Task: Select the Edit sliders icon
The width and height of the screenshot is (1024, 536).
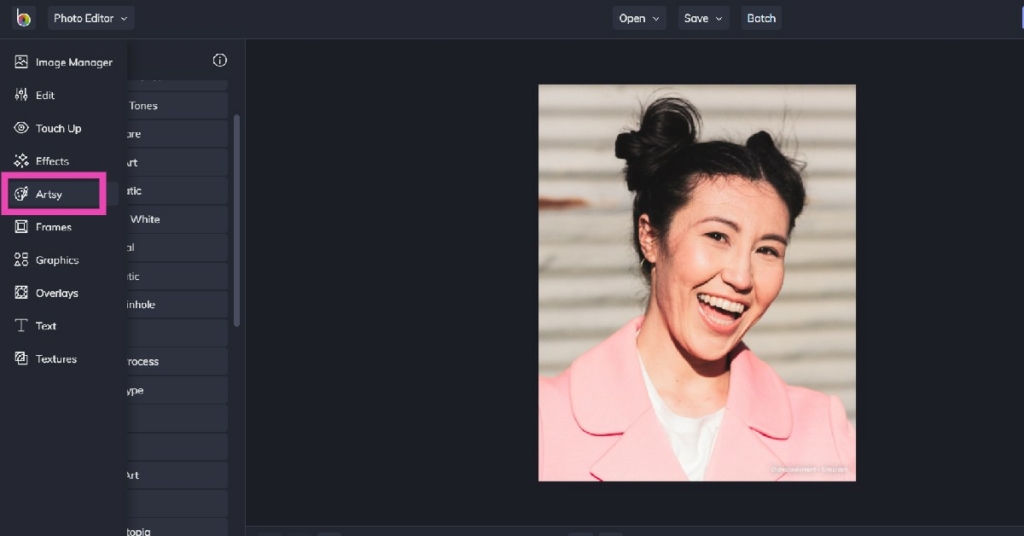Action: 21,95
